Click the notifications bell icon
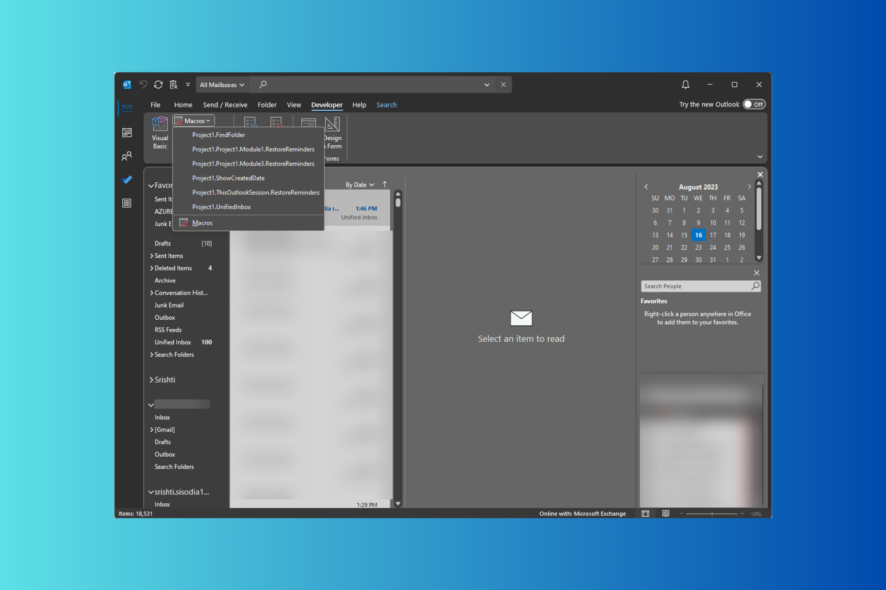Screen dimensions: 886x590 [686, 84]
